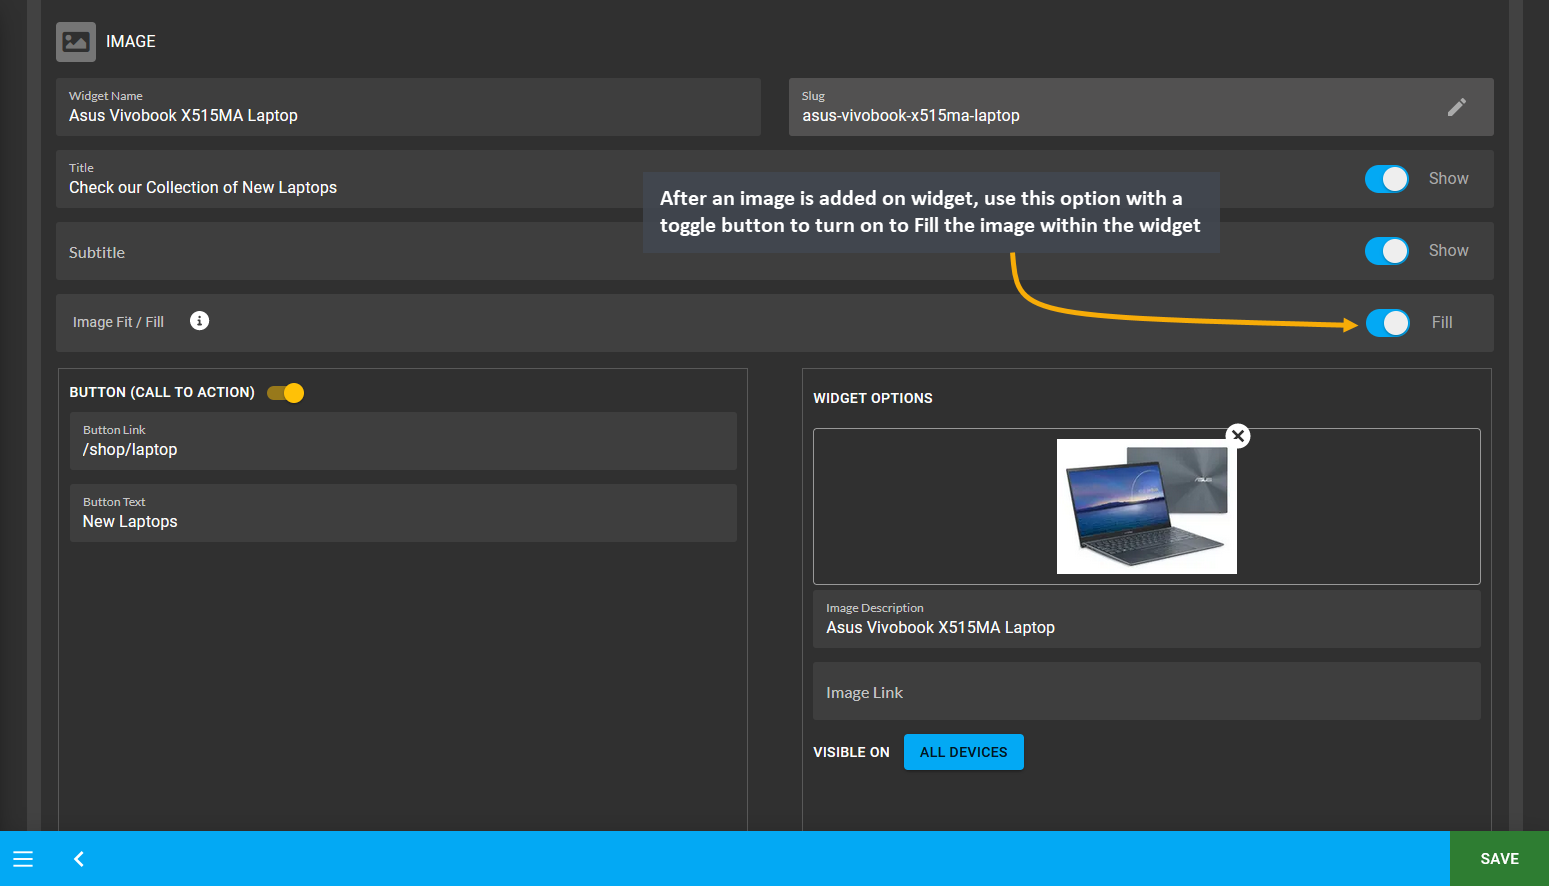
Task: Click the Widget Options heading
Action: (873, 398)
